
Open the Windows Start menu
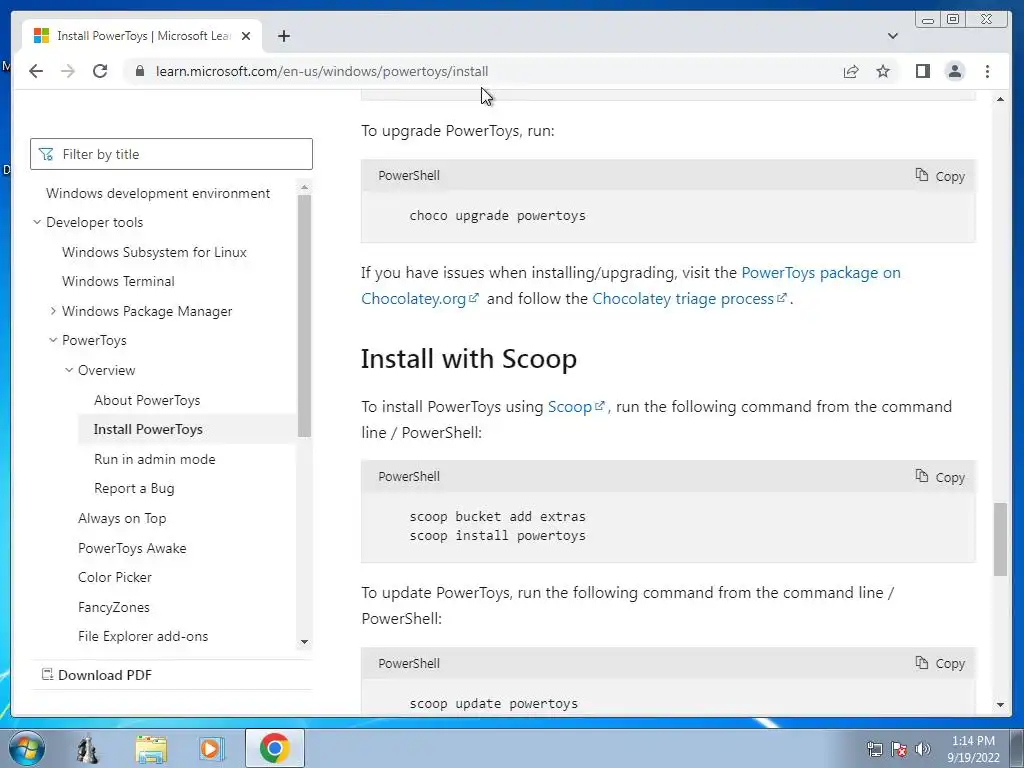(27, 748)
